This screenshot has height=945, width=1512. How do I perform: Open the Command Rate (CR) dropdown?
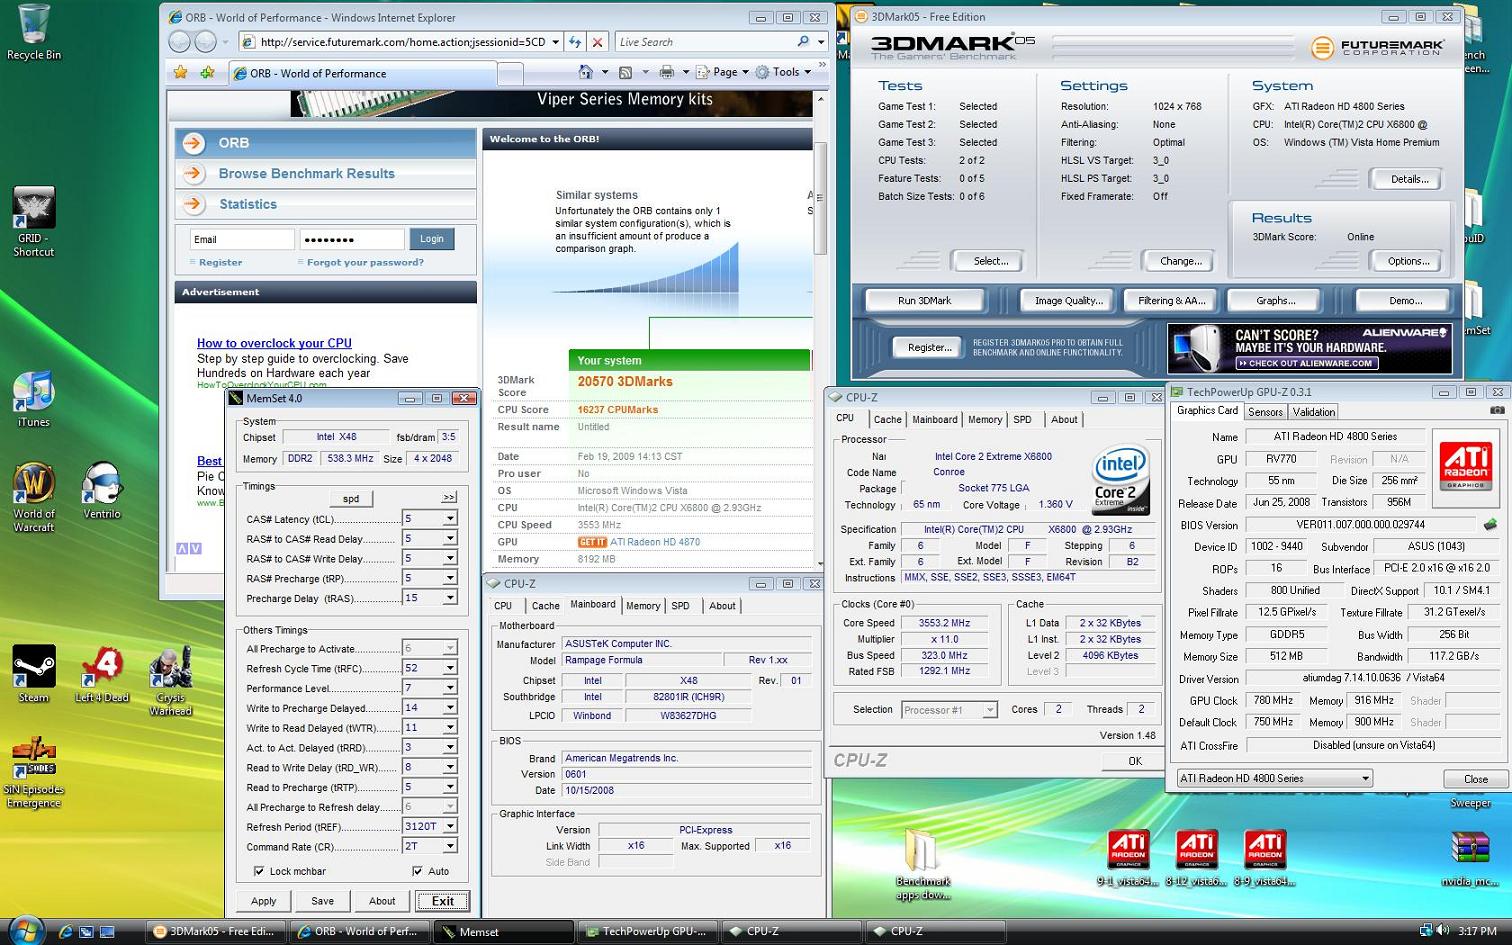point(450,846)
